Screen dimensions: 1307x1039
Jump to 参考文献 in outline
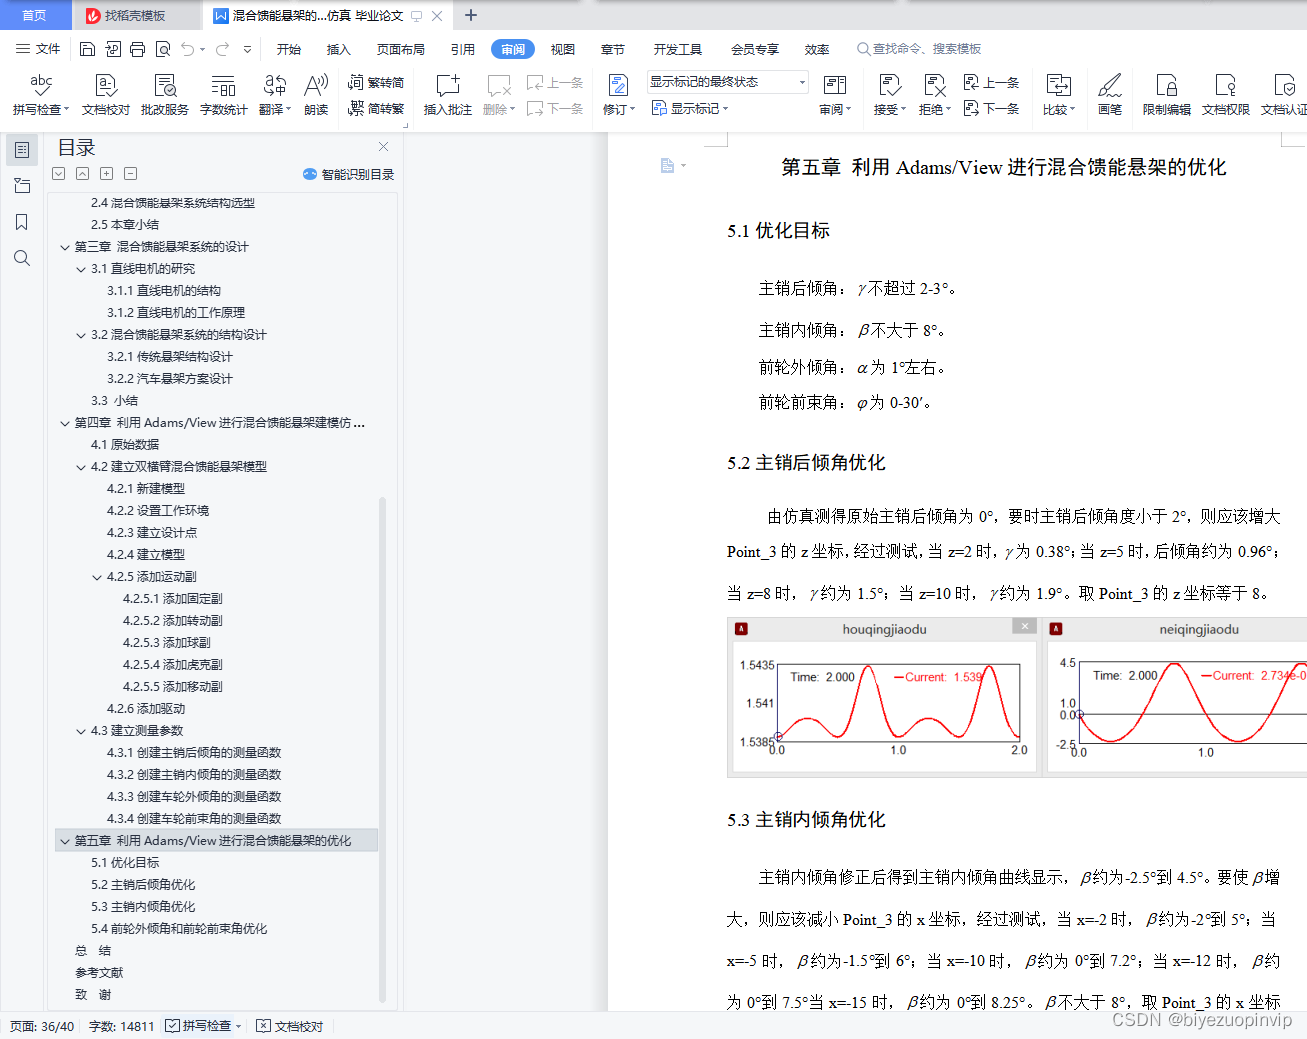tap(99, 973)
